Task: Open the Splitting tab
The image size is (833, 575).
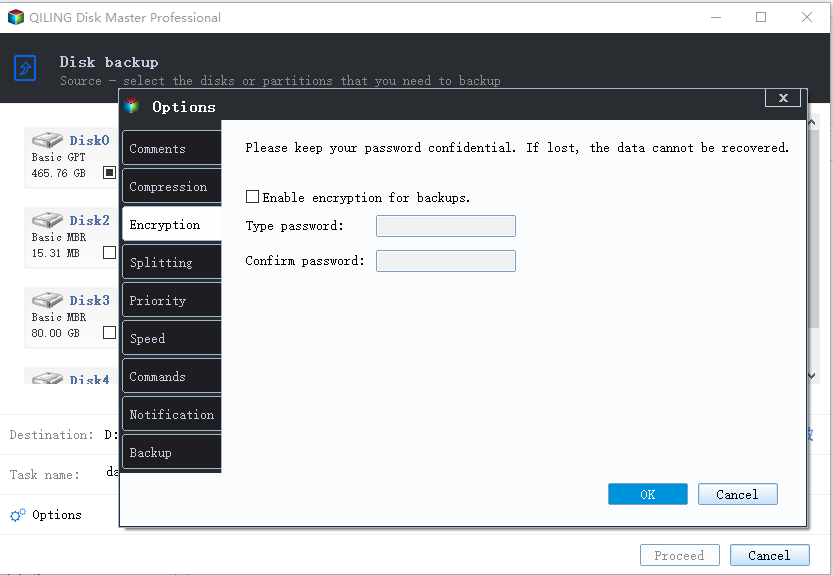Action: point(172,263)
